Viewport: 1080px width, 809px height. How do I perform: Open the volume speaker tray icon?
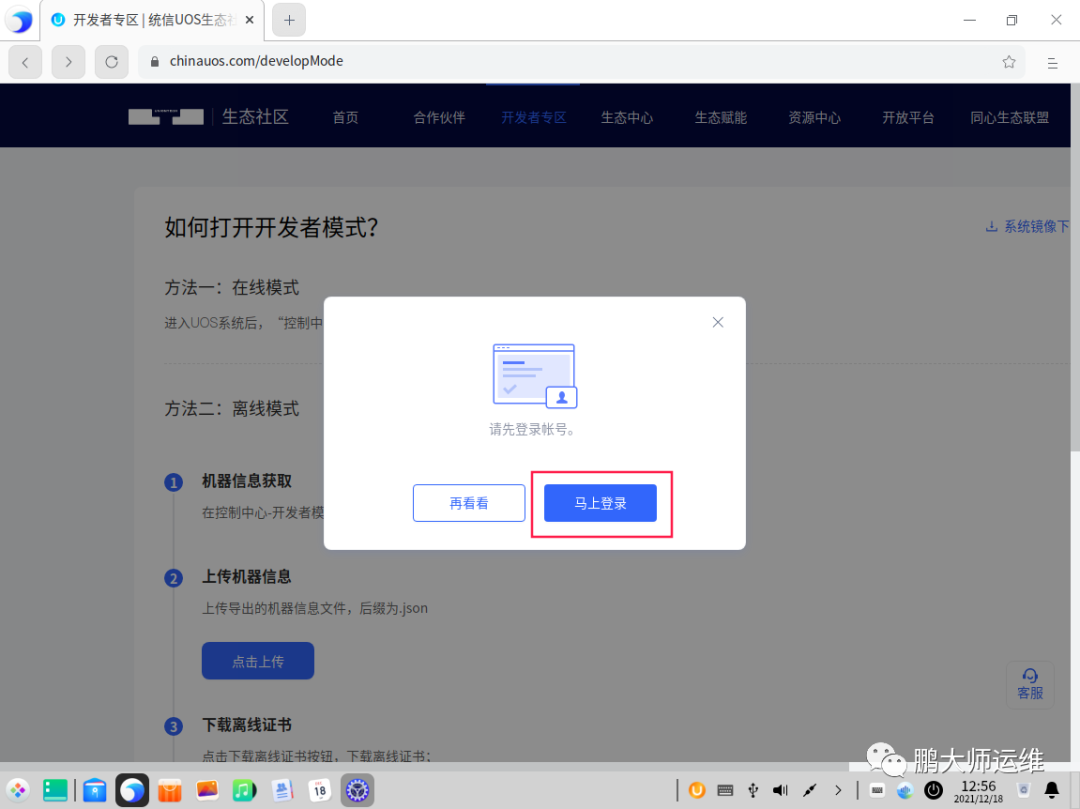click(x=780, y=790)
